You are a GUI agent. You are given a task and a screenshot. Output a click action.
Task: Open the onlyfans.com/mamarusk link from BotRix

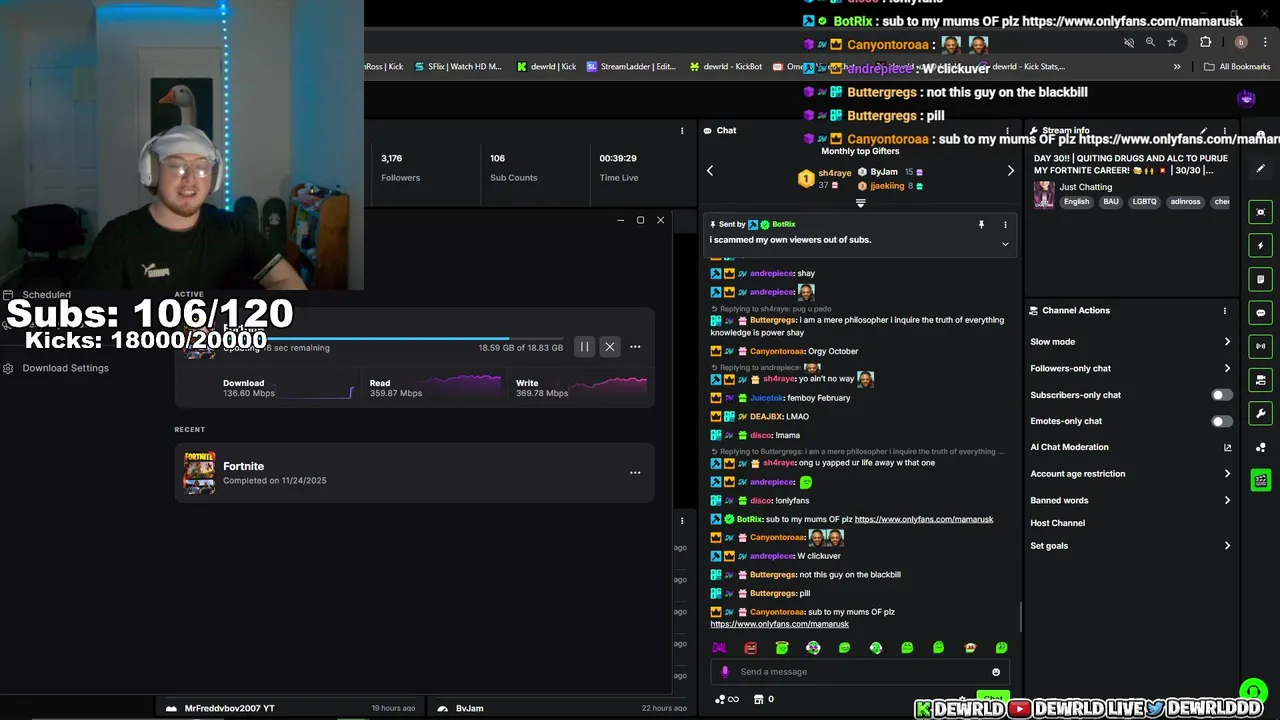pyautogui.click(x=924, y=519)
